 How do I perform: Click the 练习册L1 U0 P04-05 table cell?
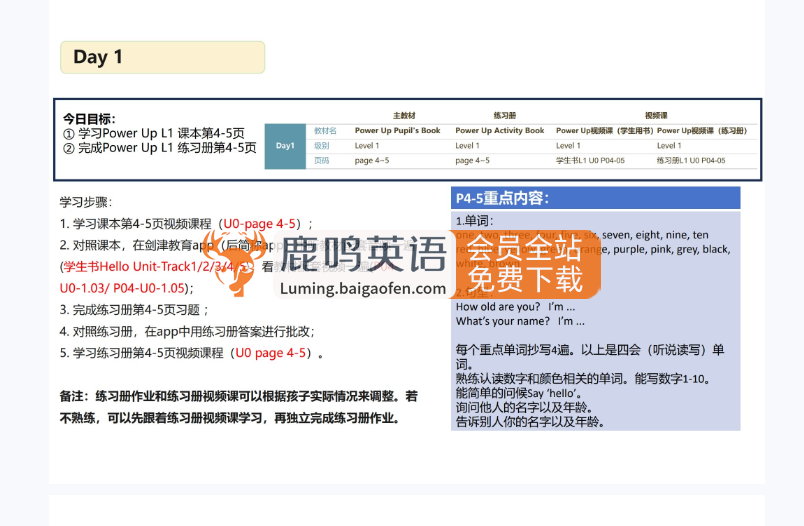pos(691,160)
